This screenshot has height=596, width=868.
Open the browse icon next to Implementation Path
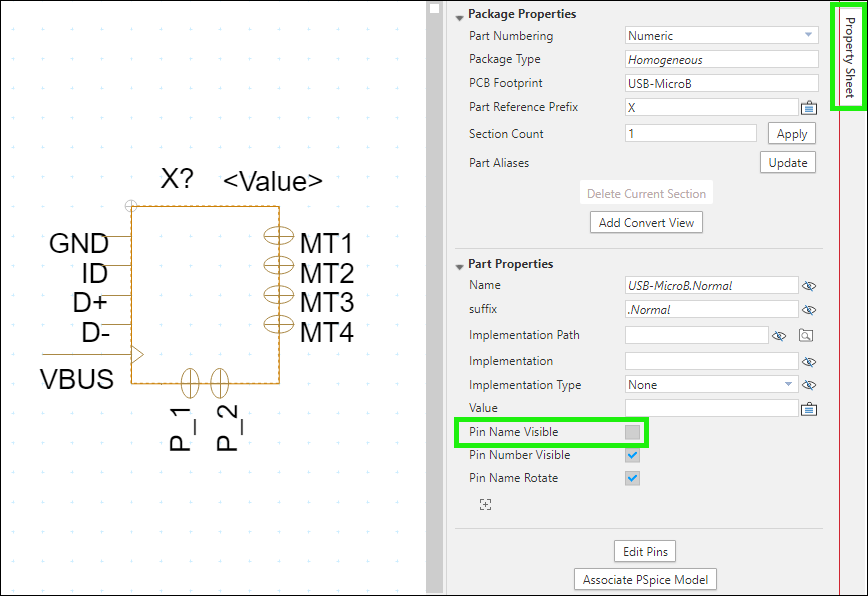806,335
